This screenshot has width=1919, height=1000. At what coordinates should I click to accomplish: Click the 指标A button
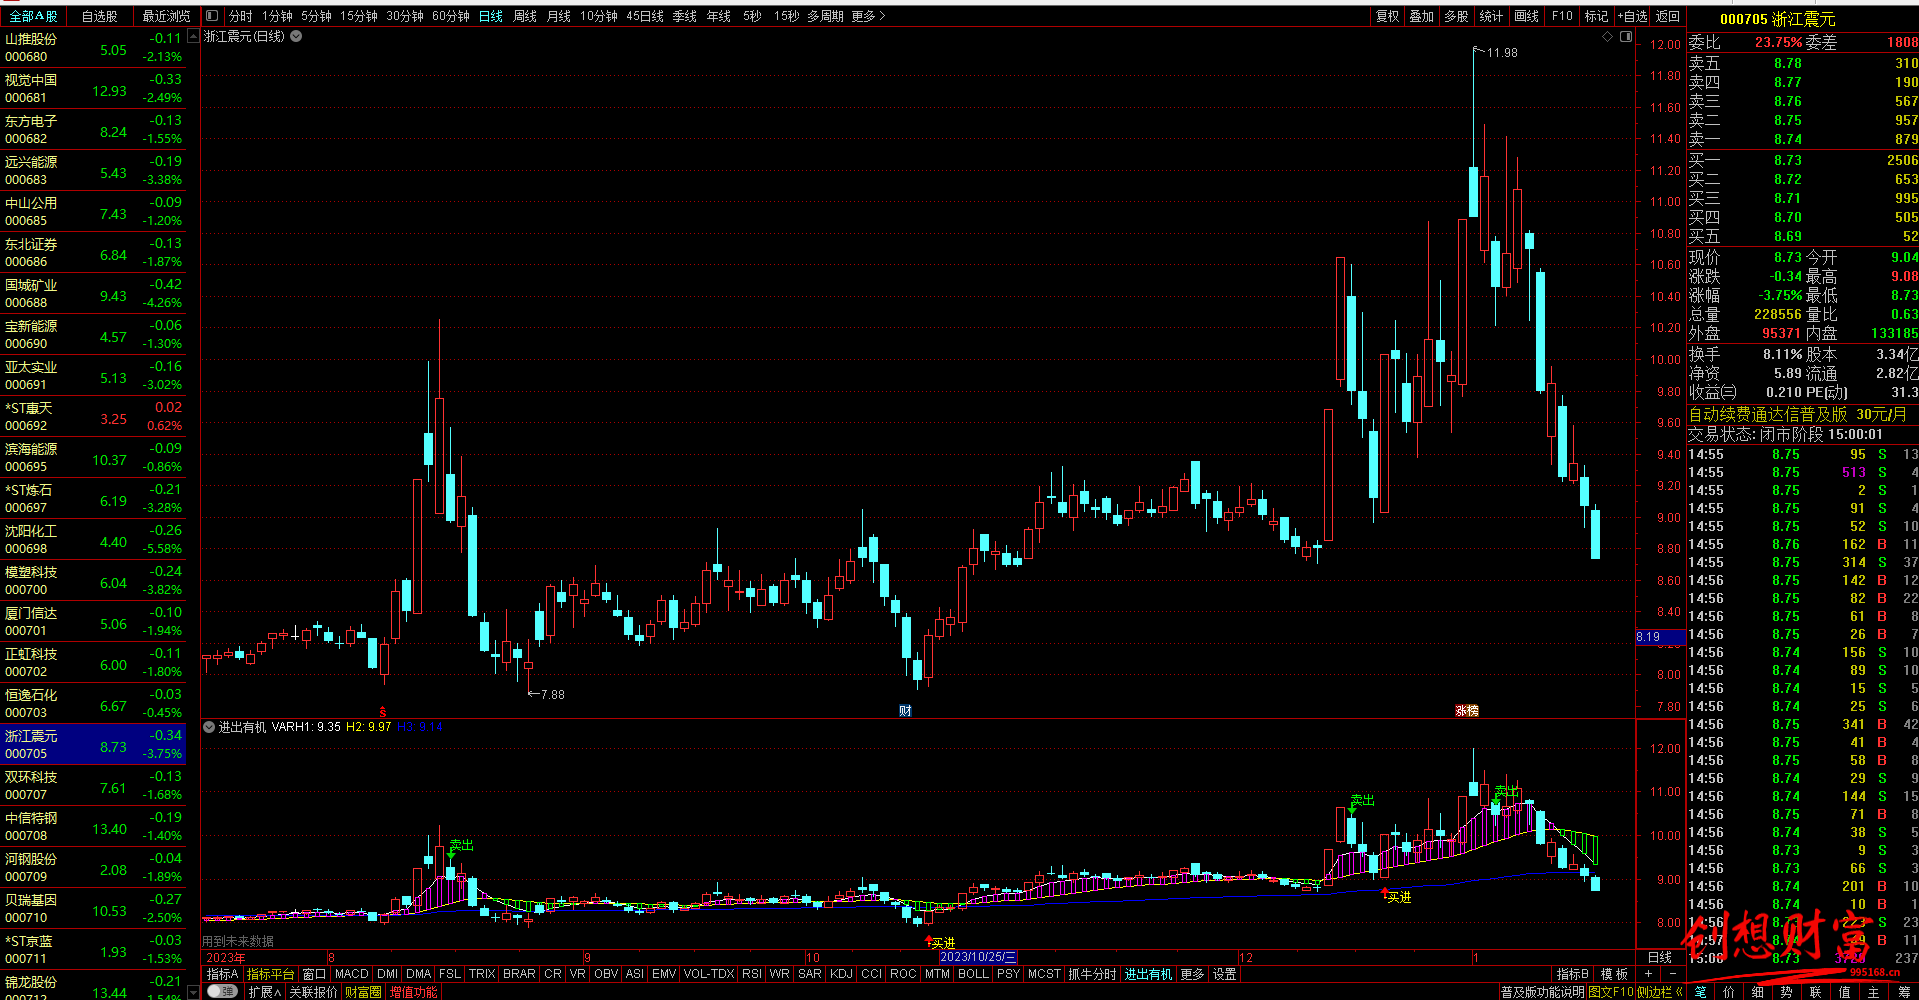(x=222, y=973)
